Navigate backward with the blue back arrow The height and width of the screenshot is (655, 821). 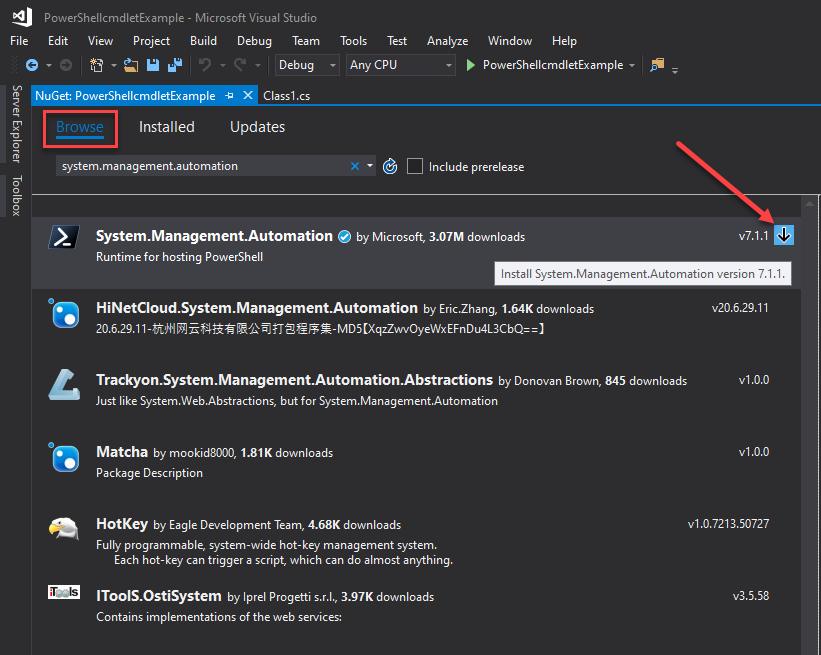coord(32,65)
